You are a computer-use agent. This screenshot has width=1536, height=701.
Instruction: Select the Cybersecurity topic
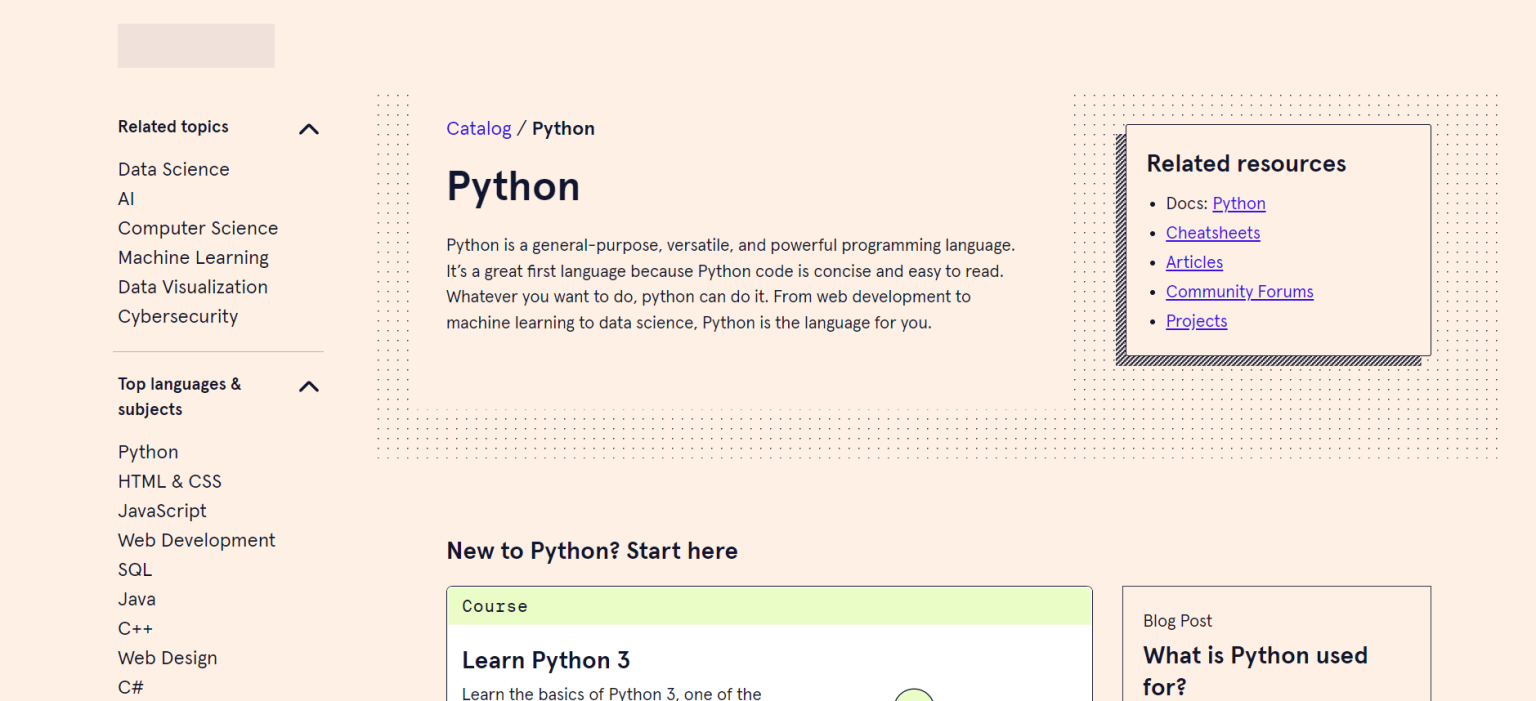(x=178, y=316)
